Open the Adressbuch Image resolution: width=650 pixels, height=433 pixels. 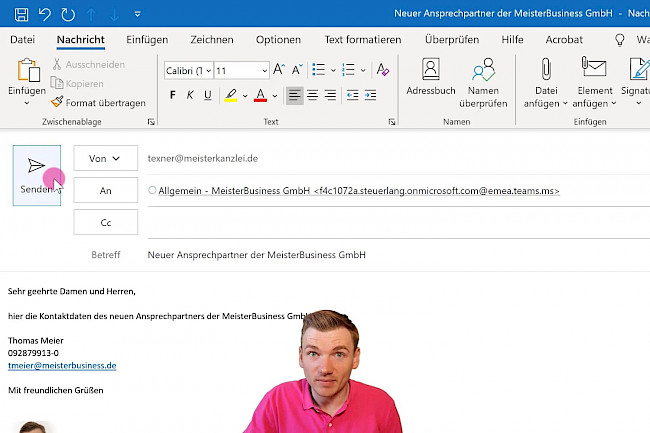point(431,77)
